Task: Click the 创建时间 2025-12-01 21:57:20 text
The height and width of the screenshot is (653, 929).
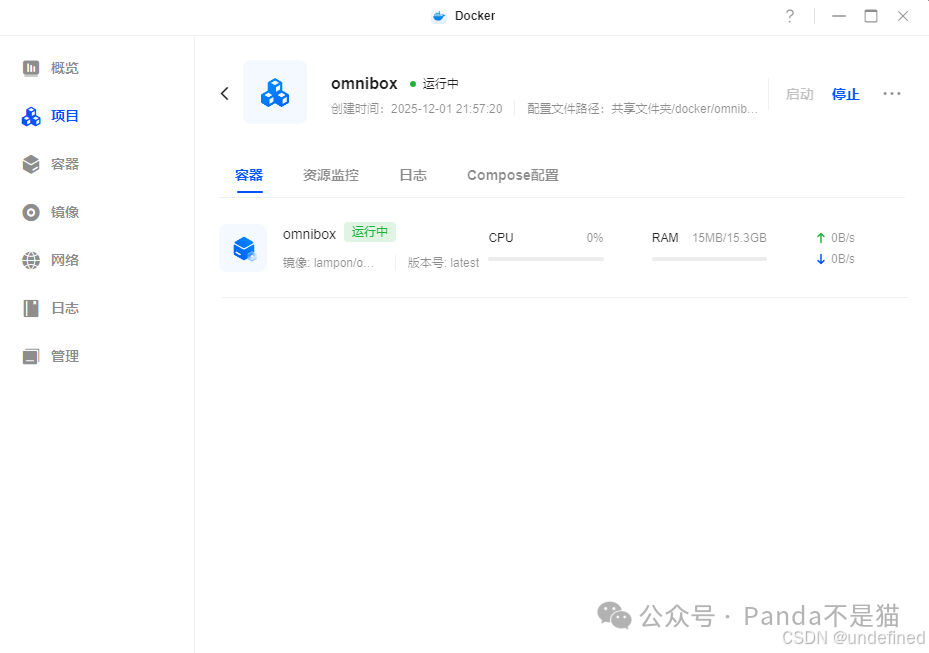Action: click(x=417, y=109)
